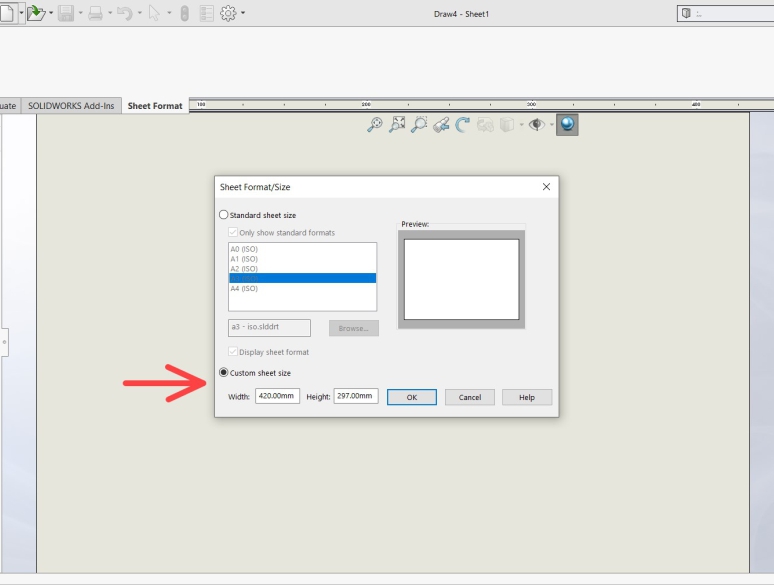Switch to the SOLIDWORKS Add-Ins tab
Viewport: 774px width, 585px height.
click(71, 106)
